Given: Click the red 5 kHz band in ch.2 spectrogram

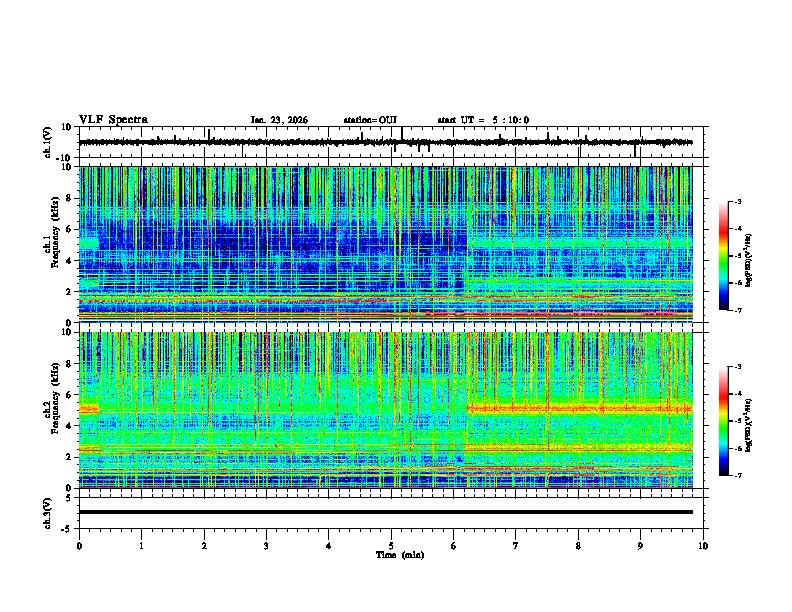Looking at the screenshot, I should [x=579, y=408].
